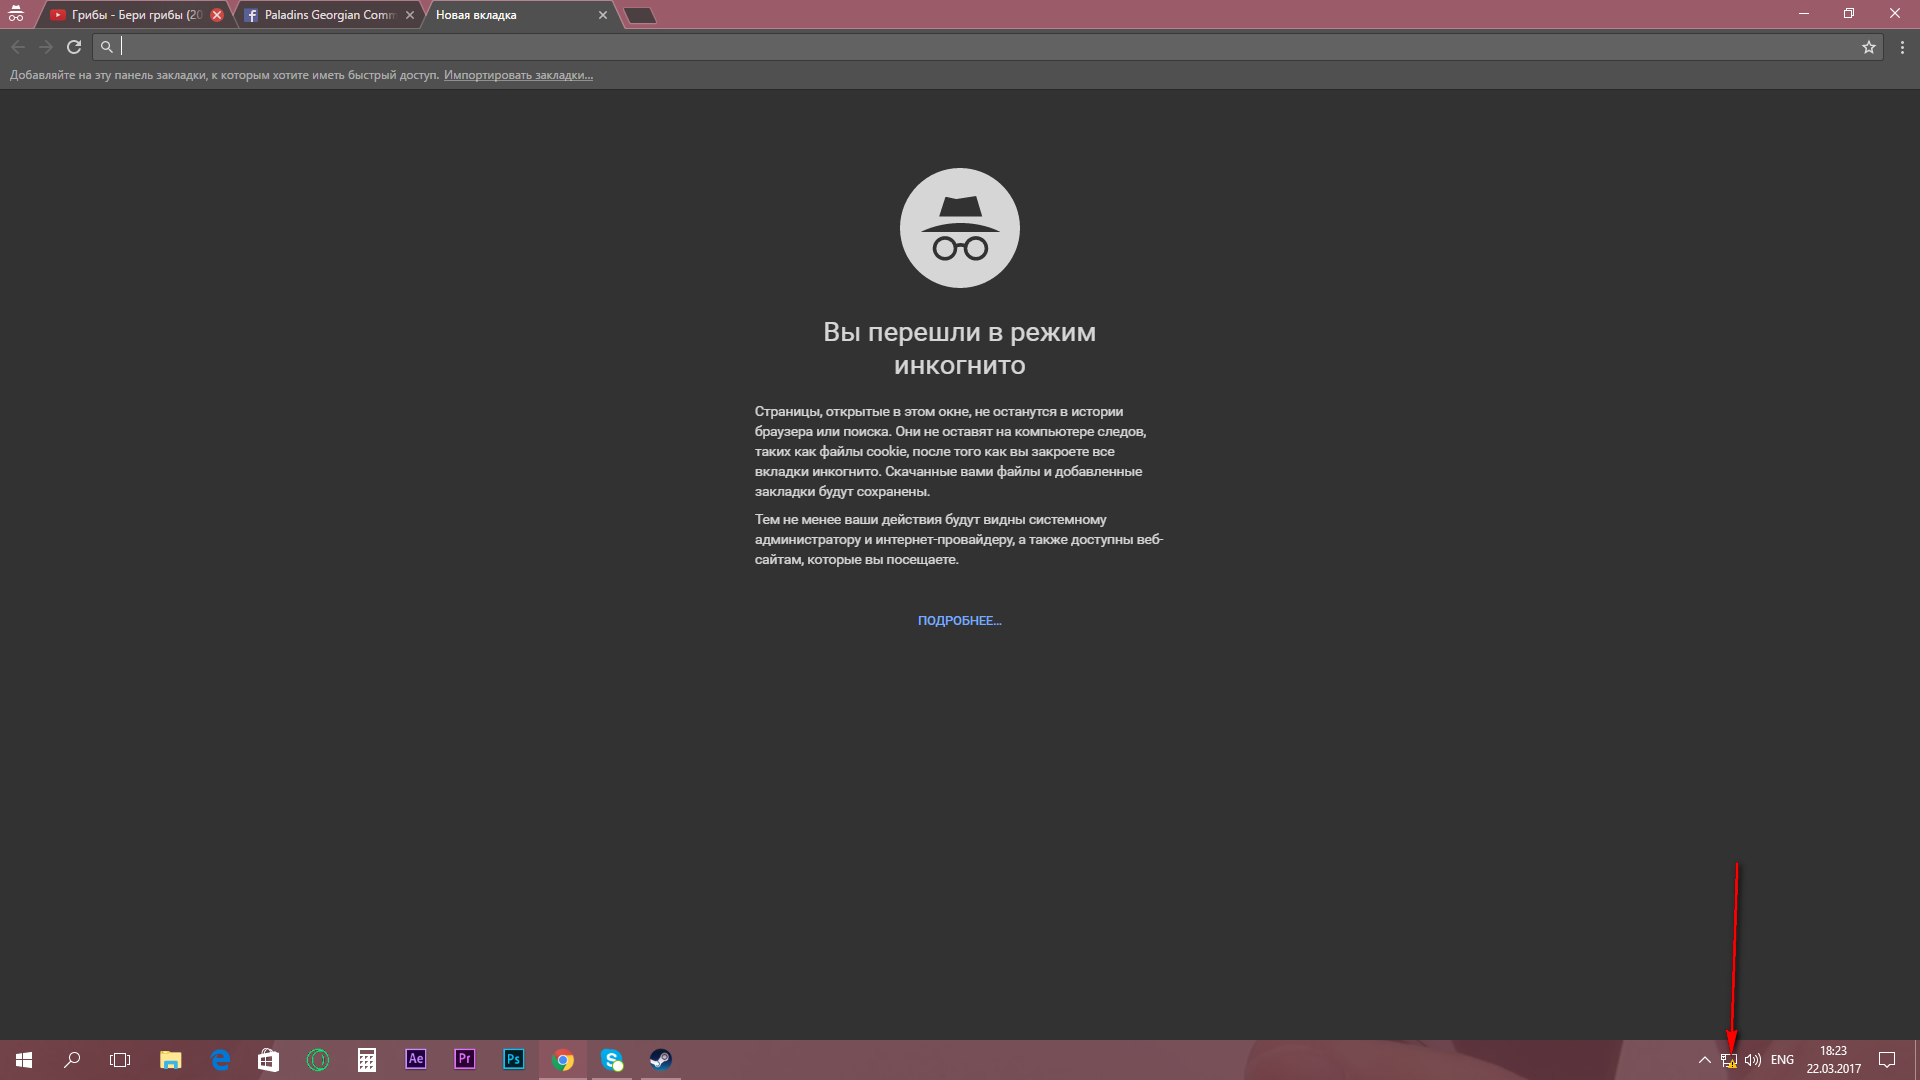Open a new tab button

coord(640,15)
